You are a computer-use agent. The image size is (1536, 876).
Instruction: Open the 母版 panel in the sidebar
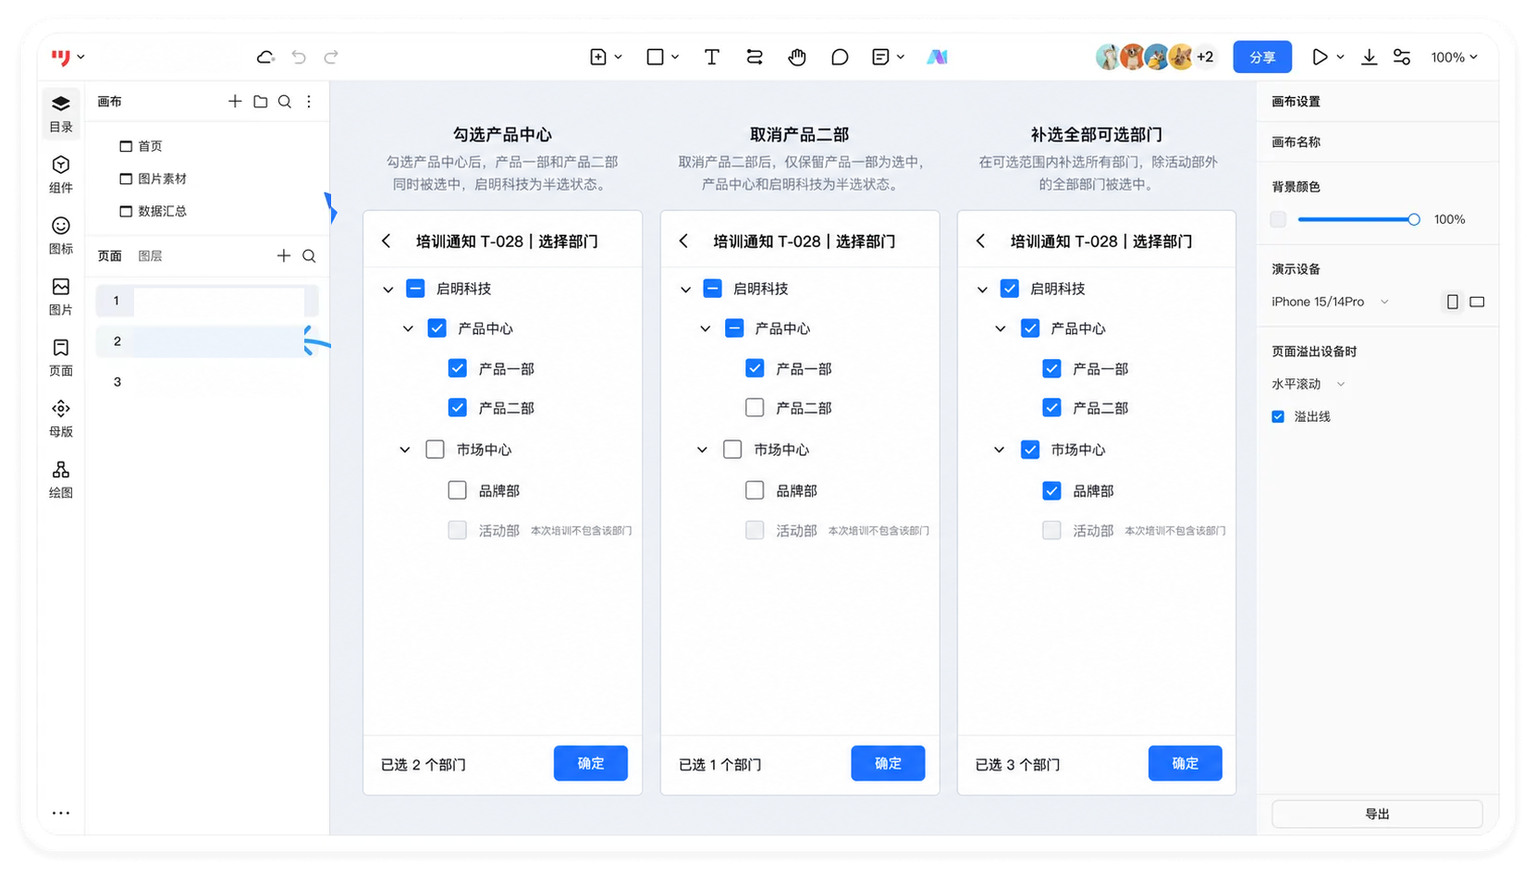point(61,419)
